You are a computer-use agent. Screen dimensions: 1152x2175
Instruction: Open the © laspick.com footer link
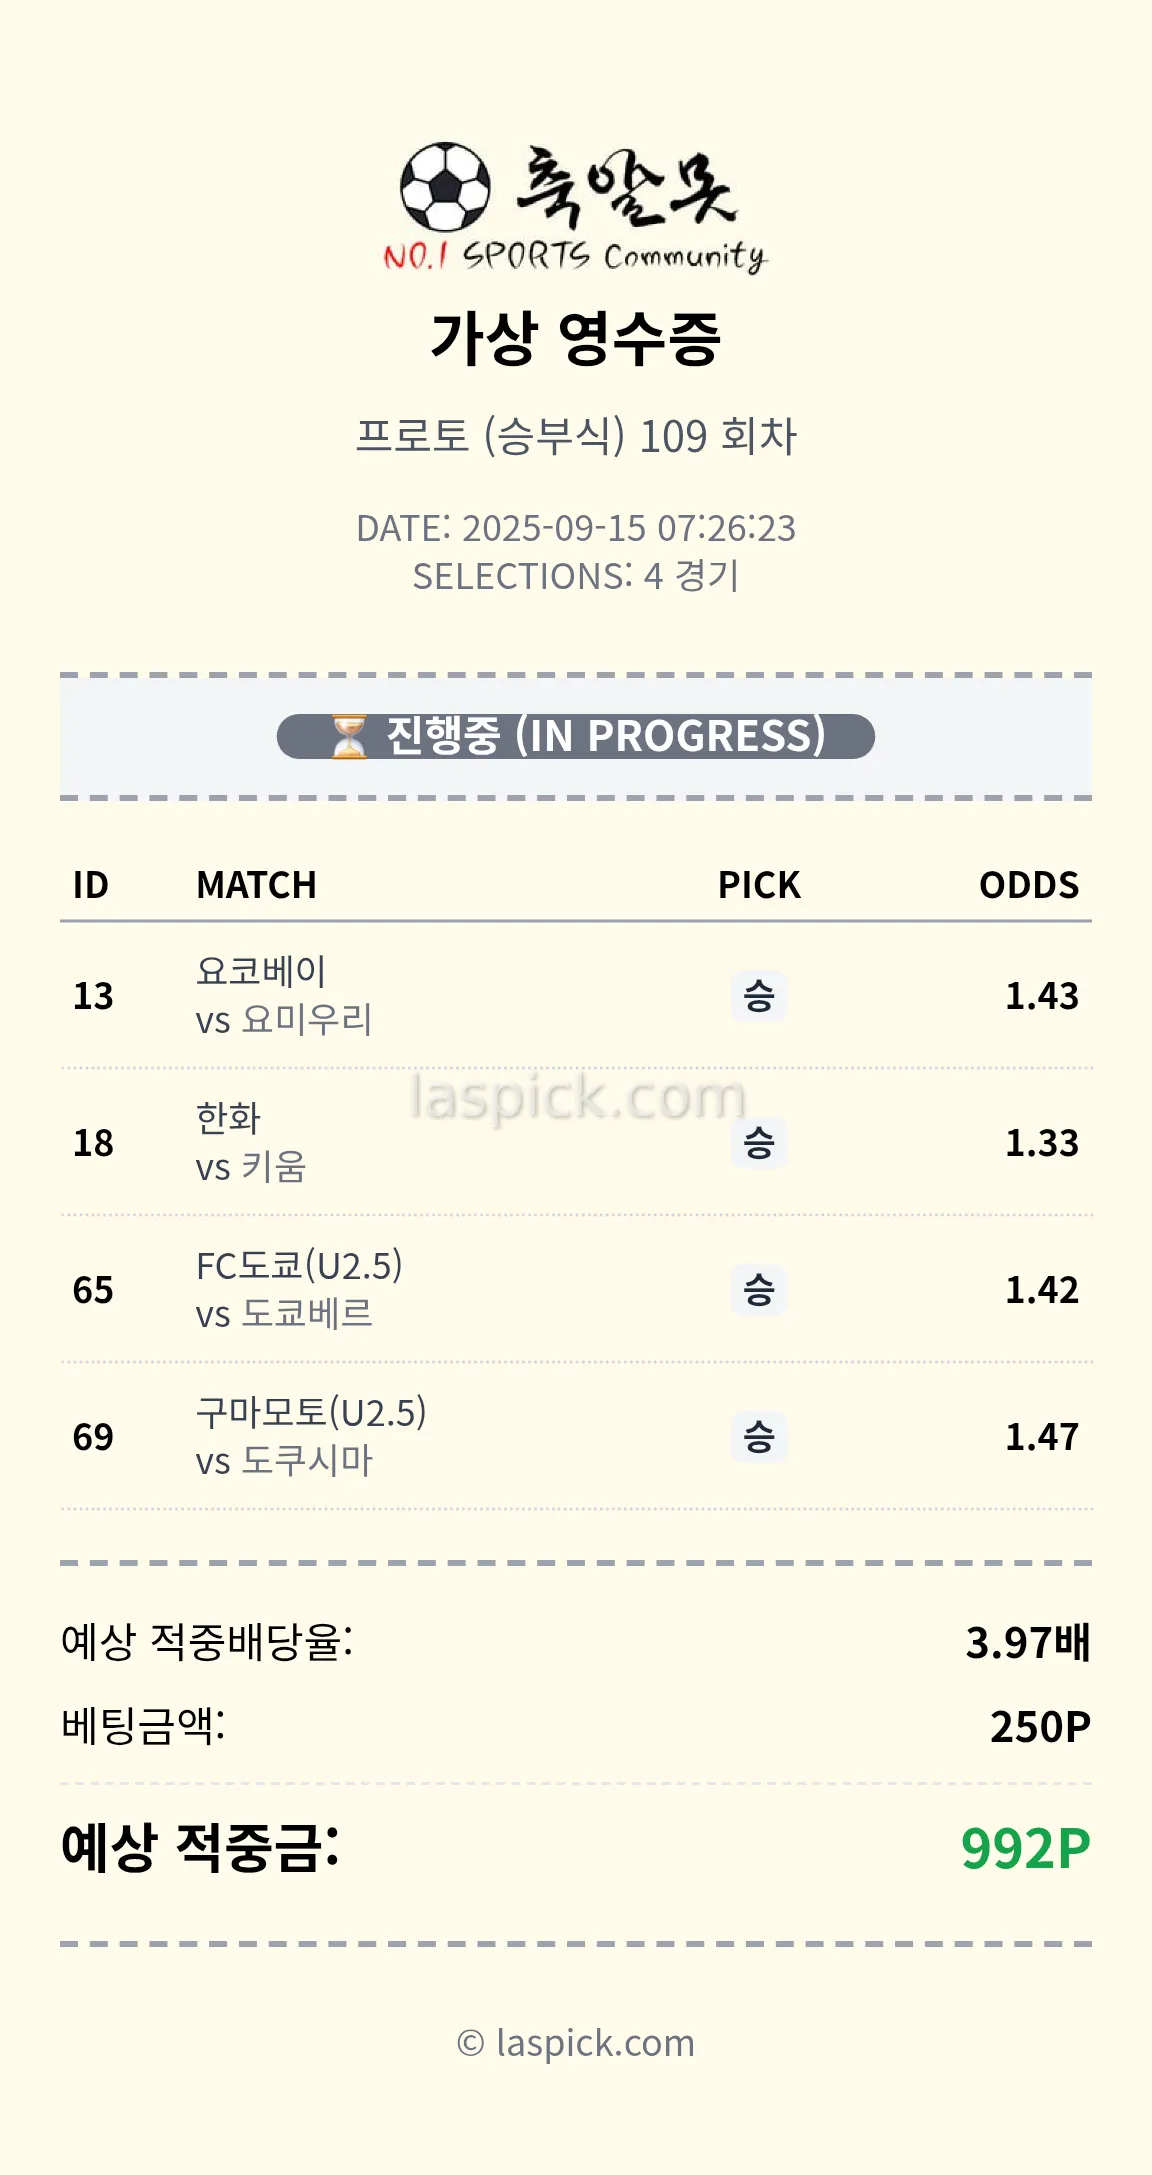pos(576,2043)
